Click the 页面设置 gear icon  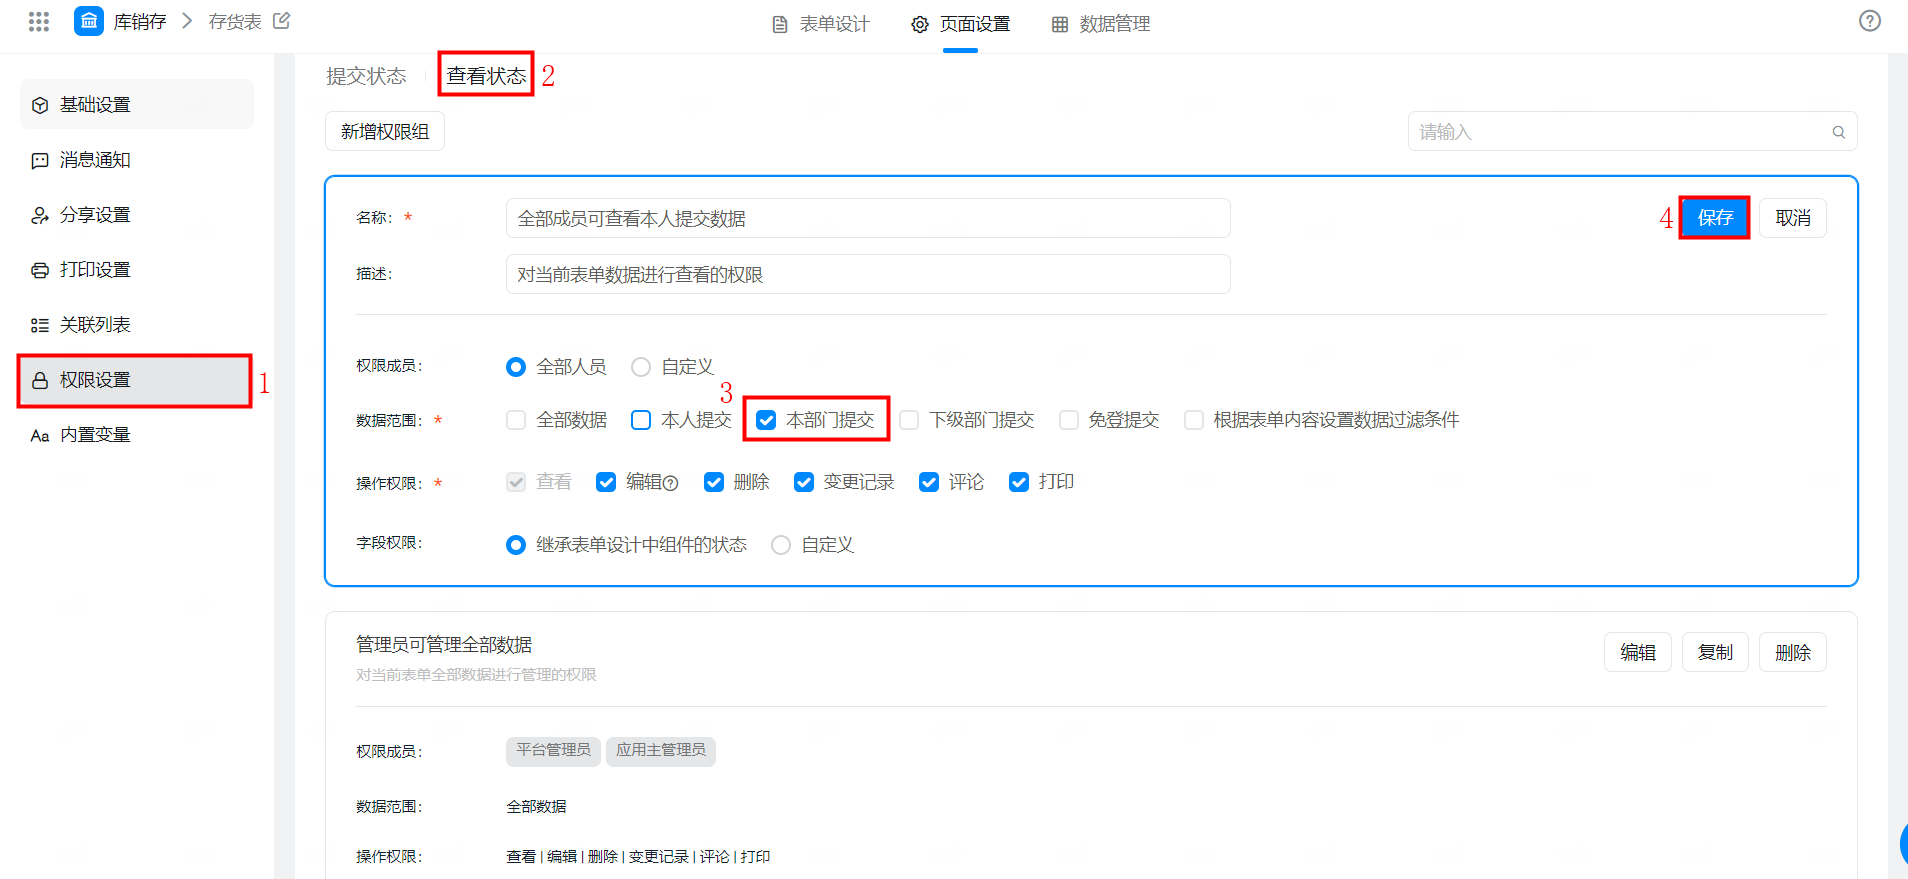click(920, 24)
